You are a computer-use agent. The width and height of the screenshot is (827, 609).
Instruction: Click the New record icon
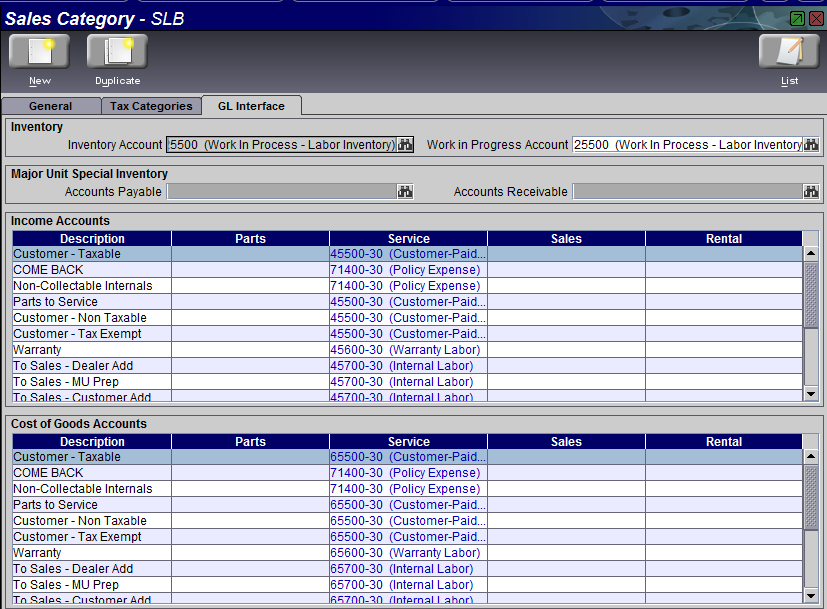coord(39,52)
